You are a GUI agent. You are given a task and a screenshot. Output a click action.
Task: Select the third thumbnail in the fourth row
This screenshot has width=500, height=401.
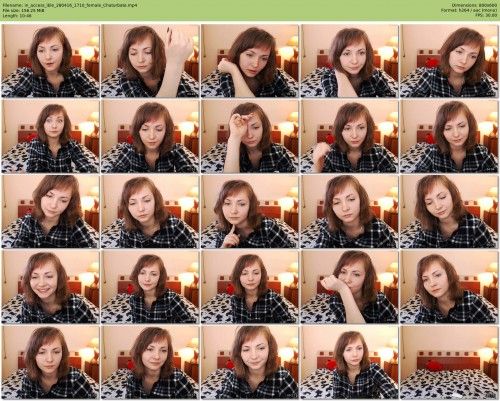[x=250, y=287]
